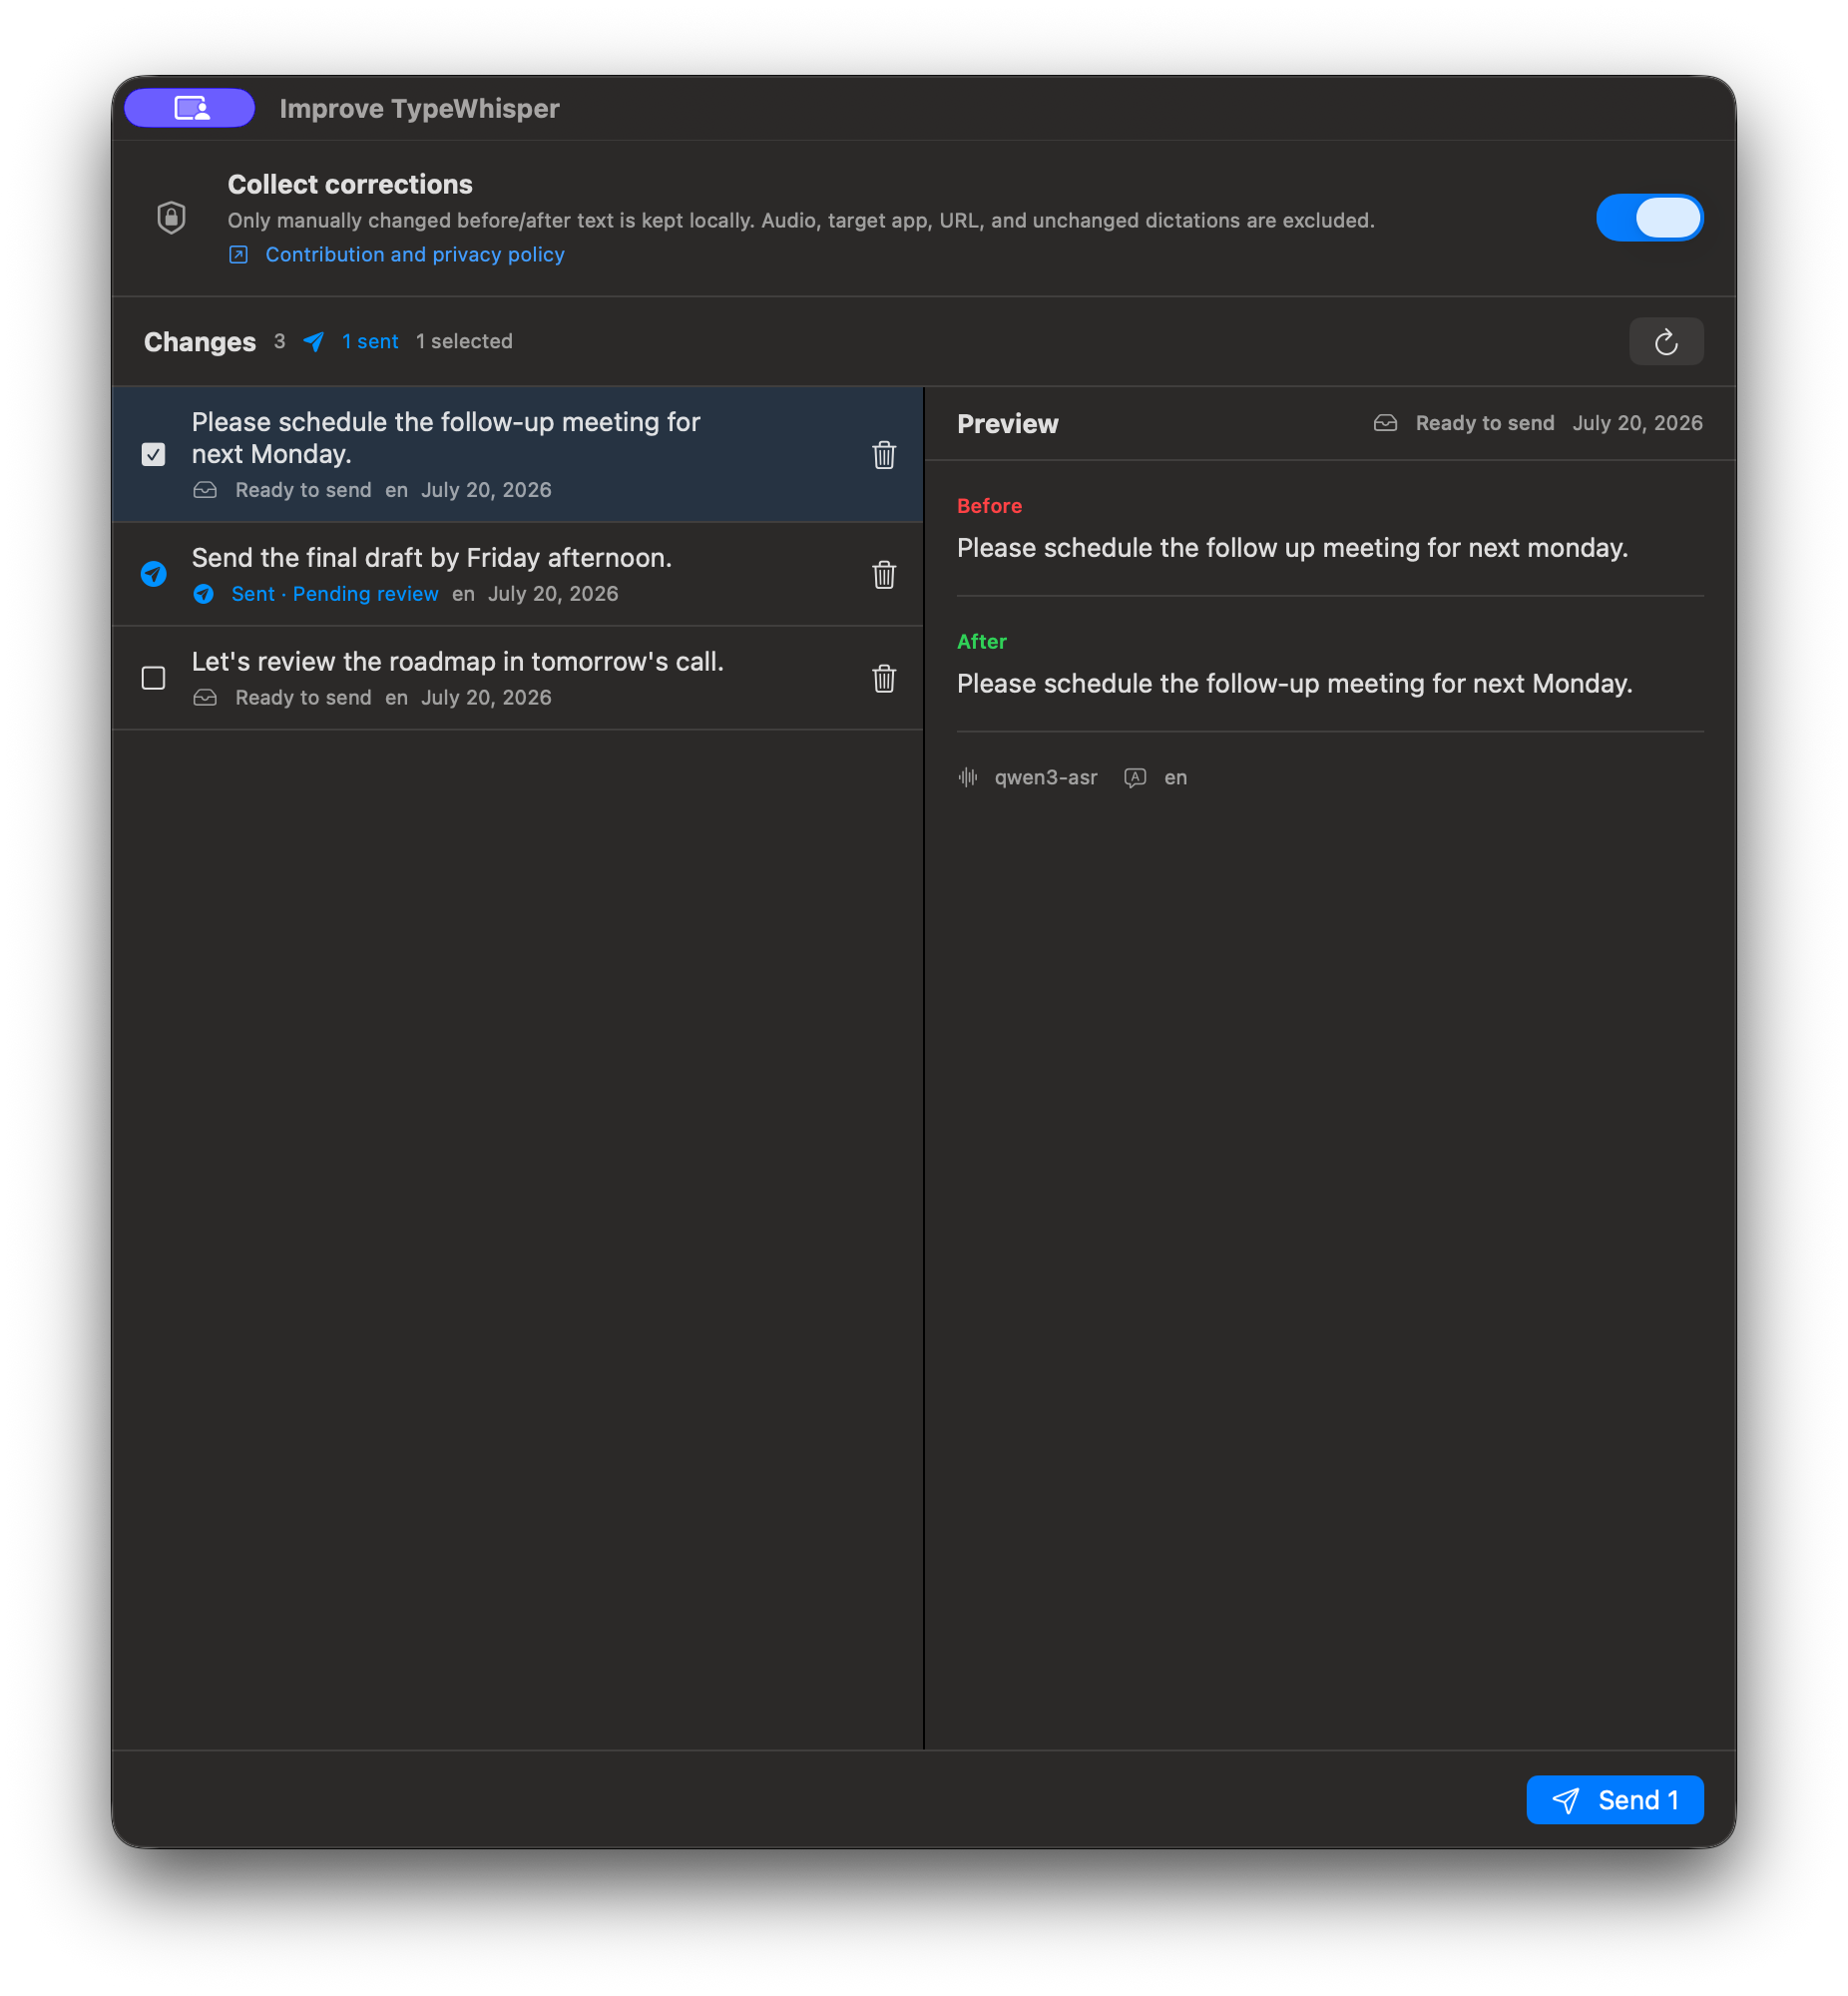Delete the 'Send the final draft' correction

tap(884, 575)
